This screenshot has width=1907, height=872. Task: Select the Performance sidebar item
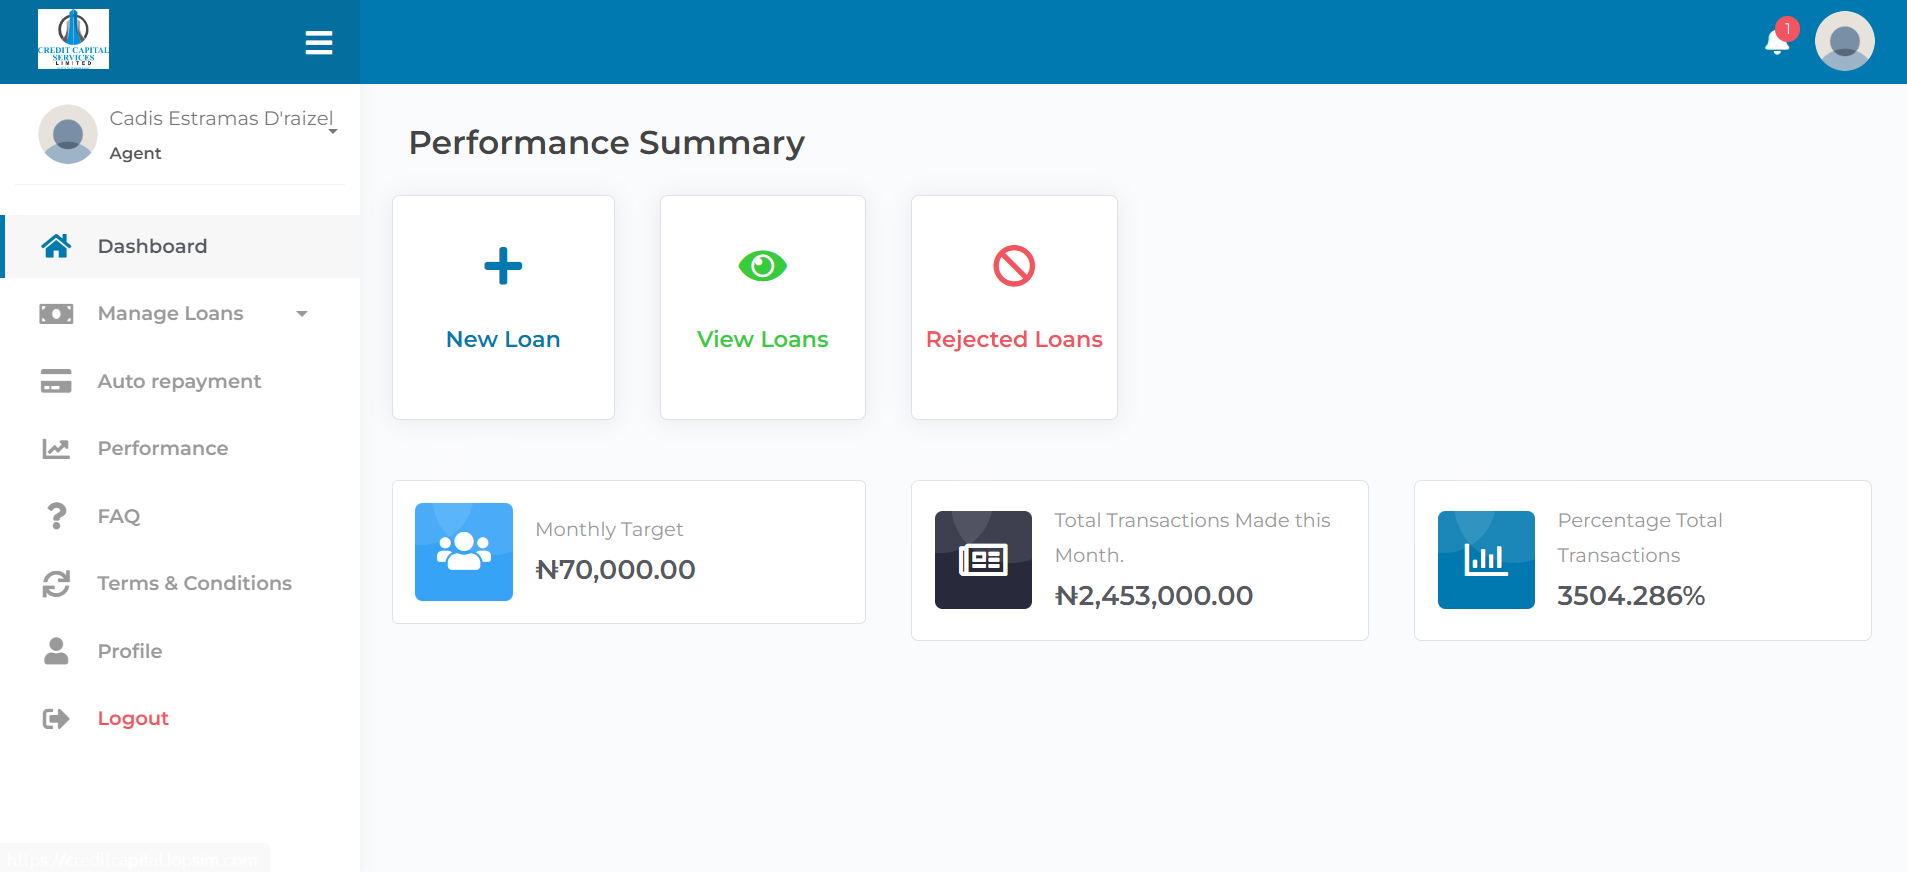coord(163,448)
